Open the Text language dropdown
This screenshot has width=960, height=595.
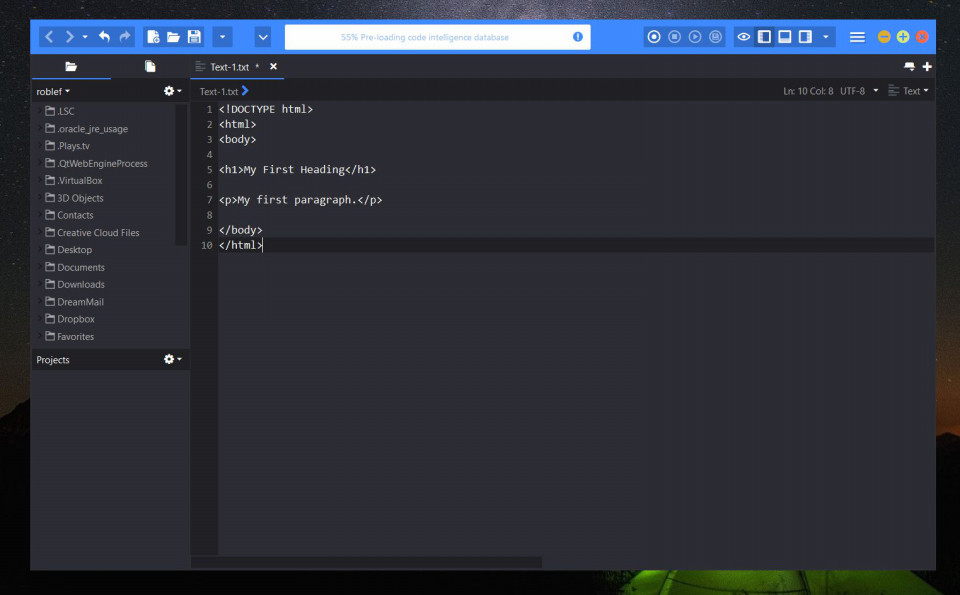909,91
